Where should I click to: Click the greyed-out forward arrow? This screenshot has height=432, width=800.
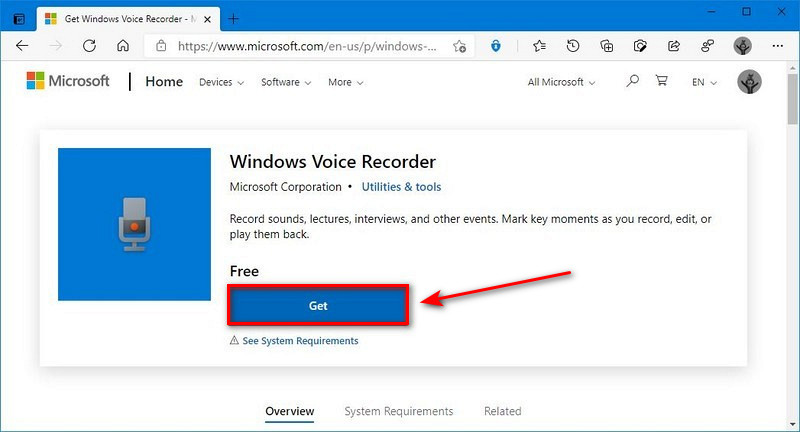coord(55,46)
